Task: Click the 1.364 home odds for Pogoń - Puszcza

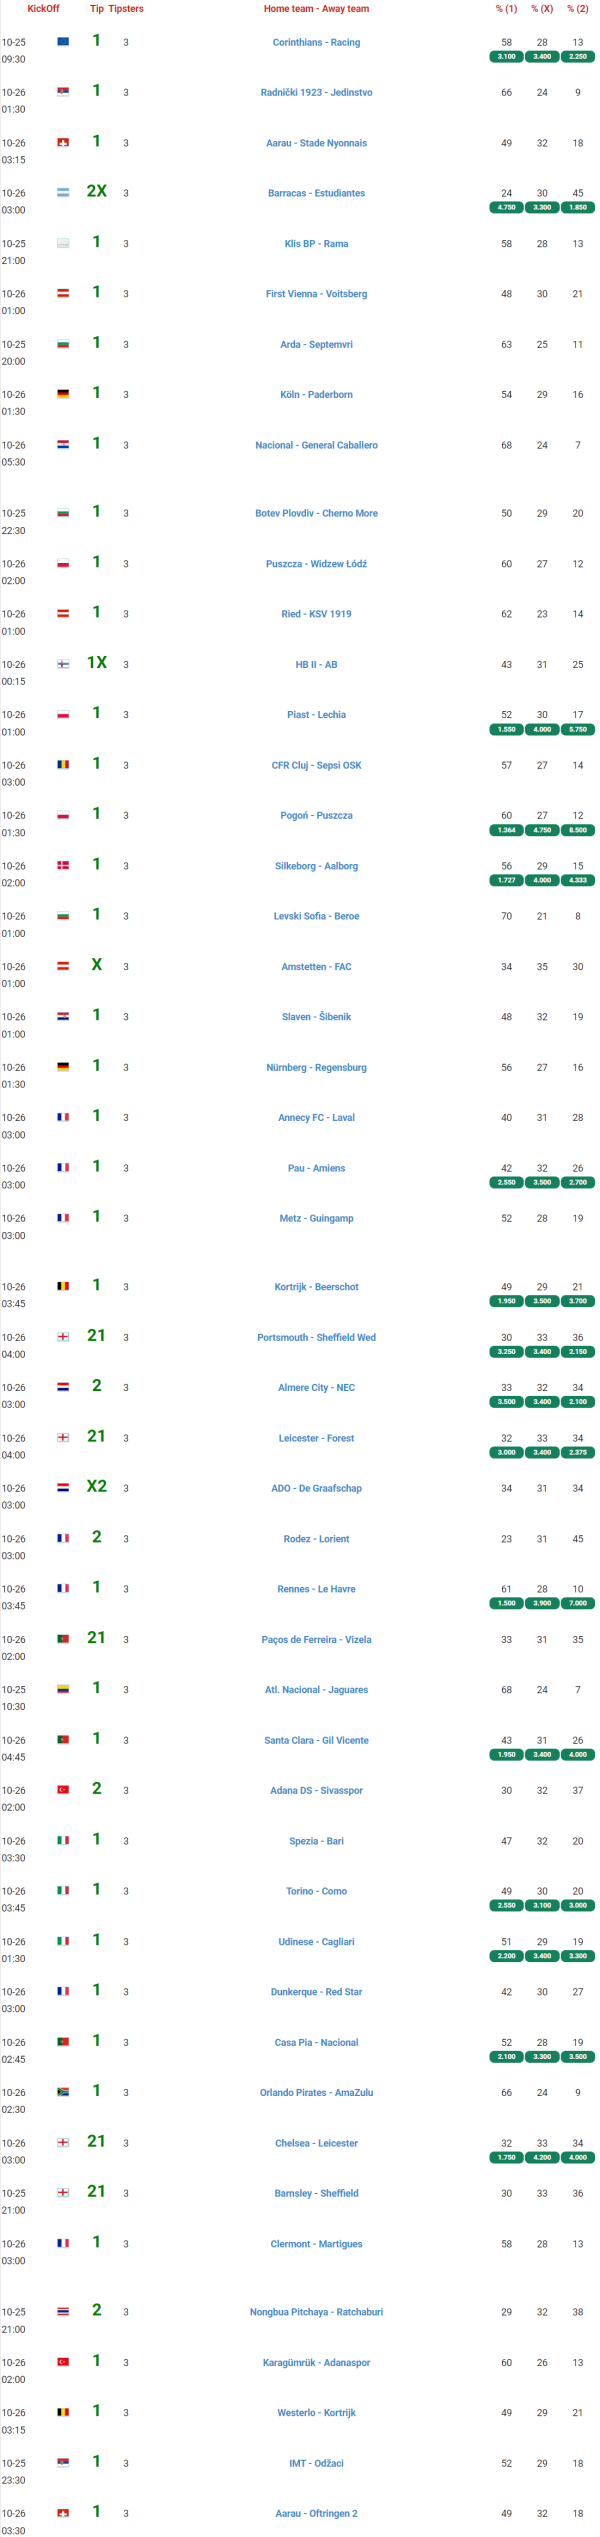Action: pyautogui.click(x=507, y=830)
